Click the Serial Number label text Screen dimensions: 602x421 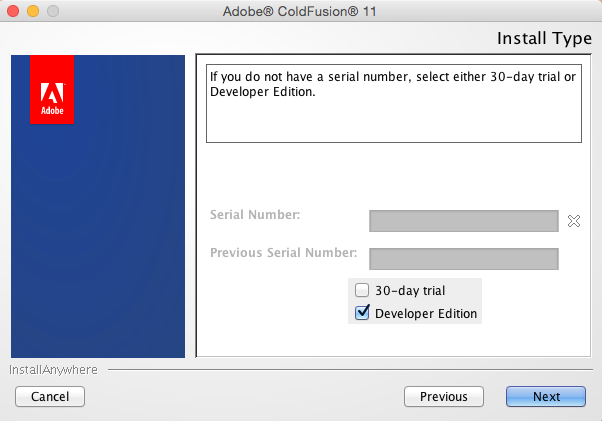[x=255, y=214]
